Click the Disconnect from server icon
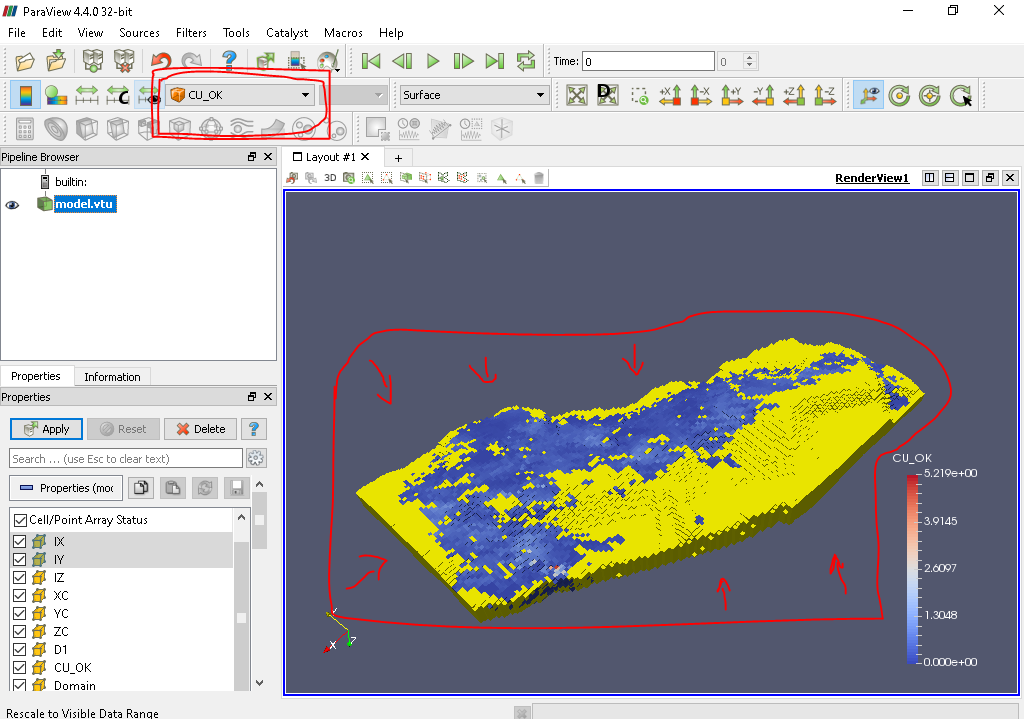The width and height of the screenshot is (1024, 719). tap(123, 61)
